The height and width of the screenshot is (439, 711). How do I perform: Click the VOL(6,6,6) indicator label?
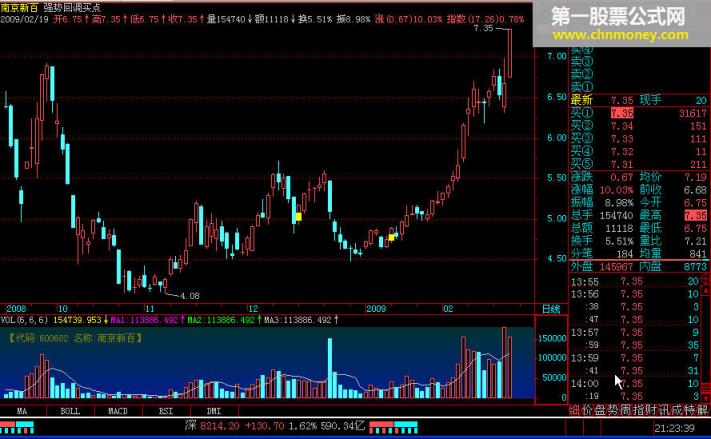(24, 320)
